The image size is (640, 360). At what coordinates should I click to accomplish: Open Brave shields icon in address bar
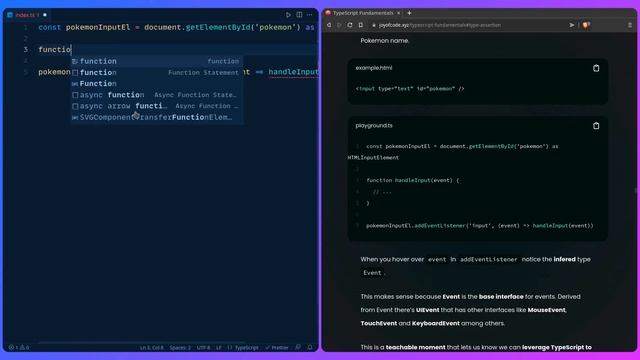click(586, 25)
